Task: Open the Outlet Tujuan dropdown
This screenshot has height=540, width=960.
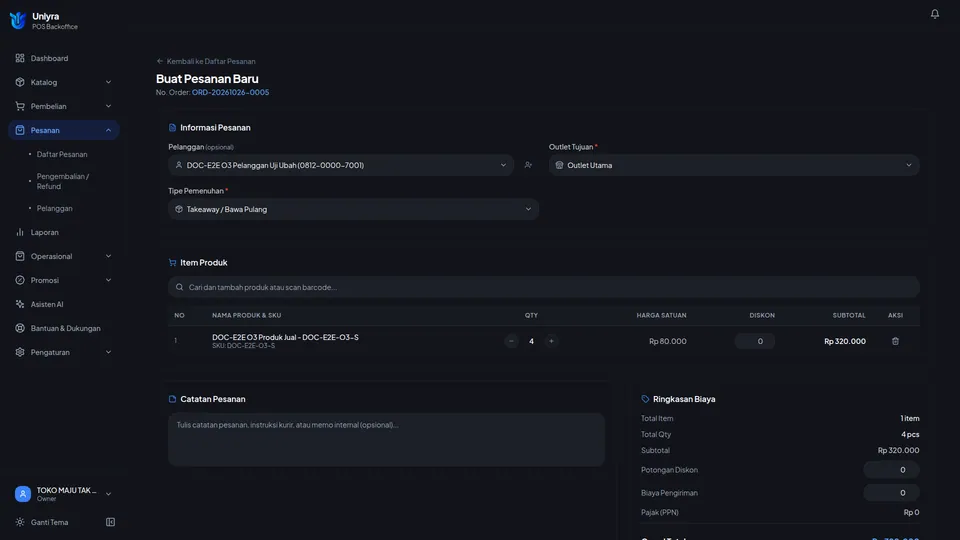Action: click(x=734, y=165)
